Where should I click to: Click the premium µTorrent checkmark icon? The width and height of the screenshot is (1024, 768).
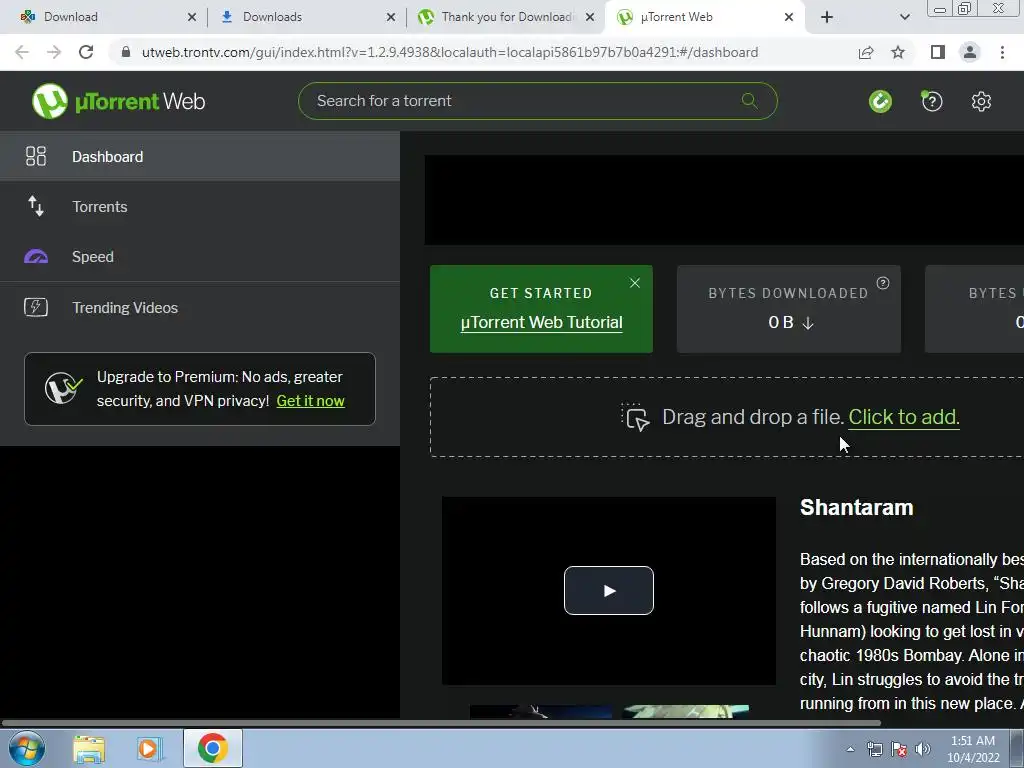[63, 389]
